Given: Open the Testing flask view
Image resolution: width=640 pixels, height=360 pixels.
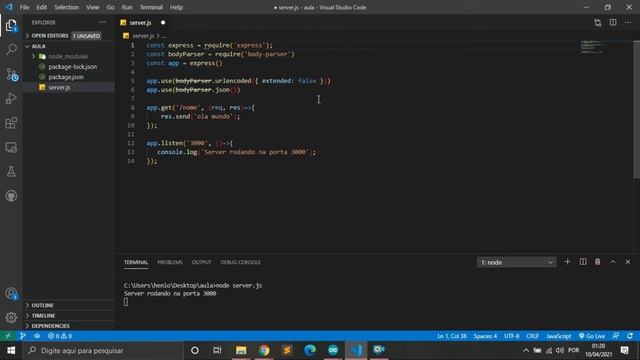Looking at the screenshot, I should (11, 171).
